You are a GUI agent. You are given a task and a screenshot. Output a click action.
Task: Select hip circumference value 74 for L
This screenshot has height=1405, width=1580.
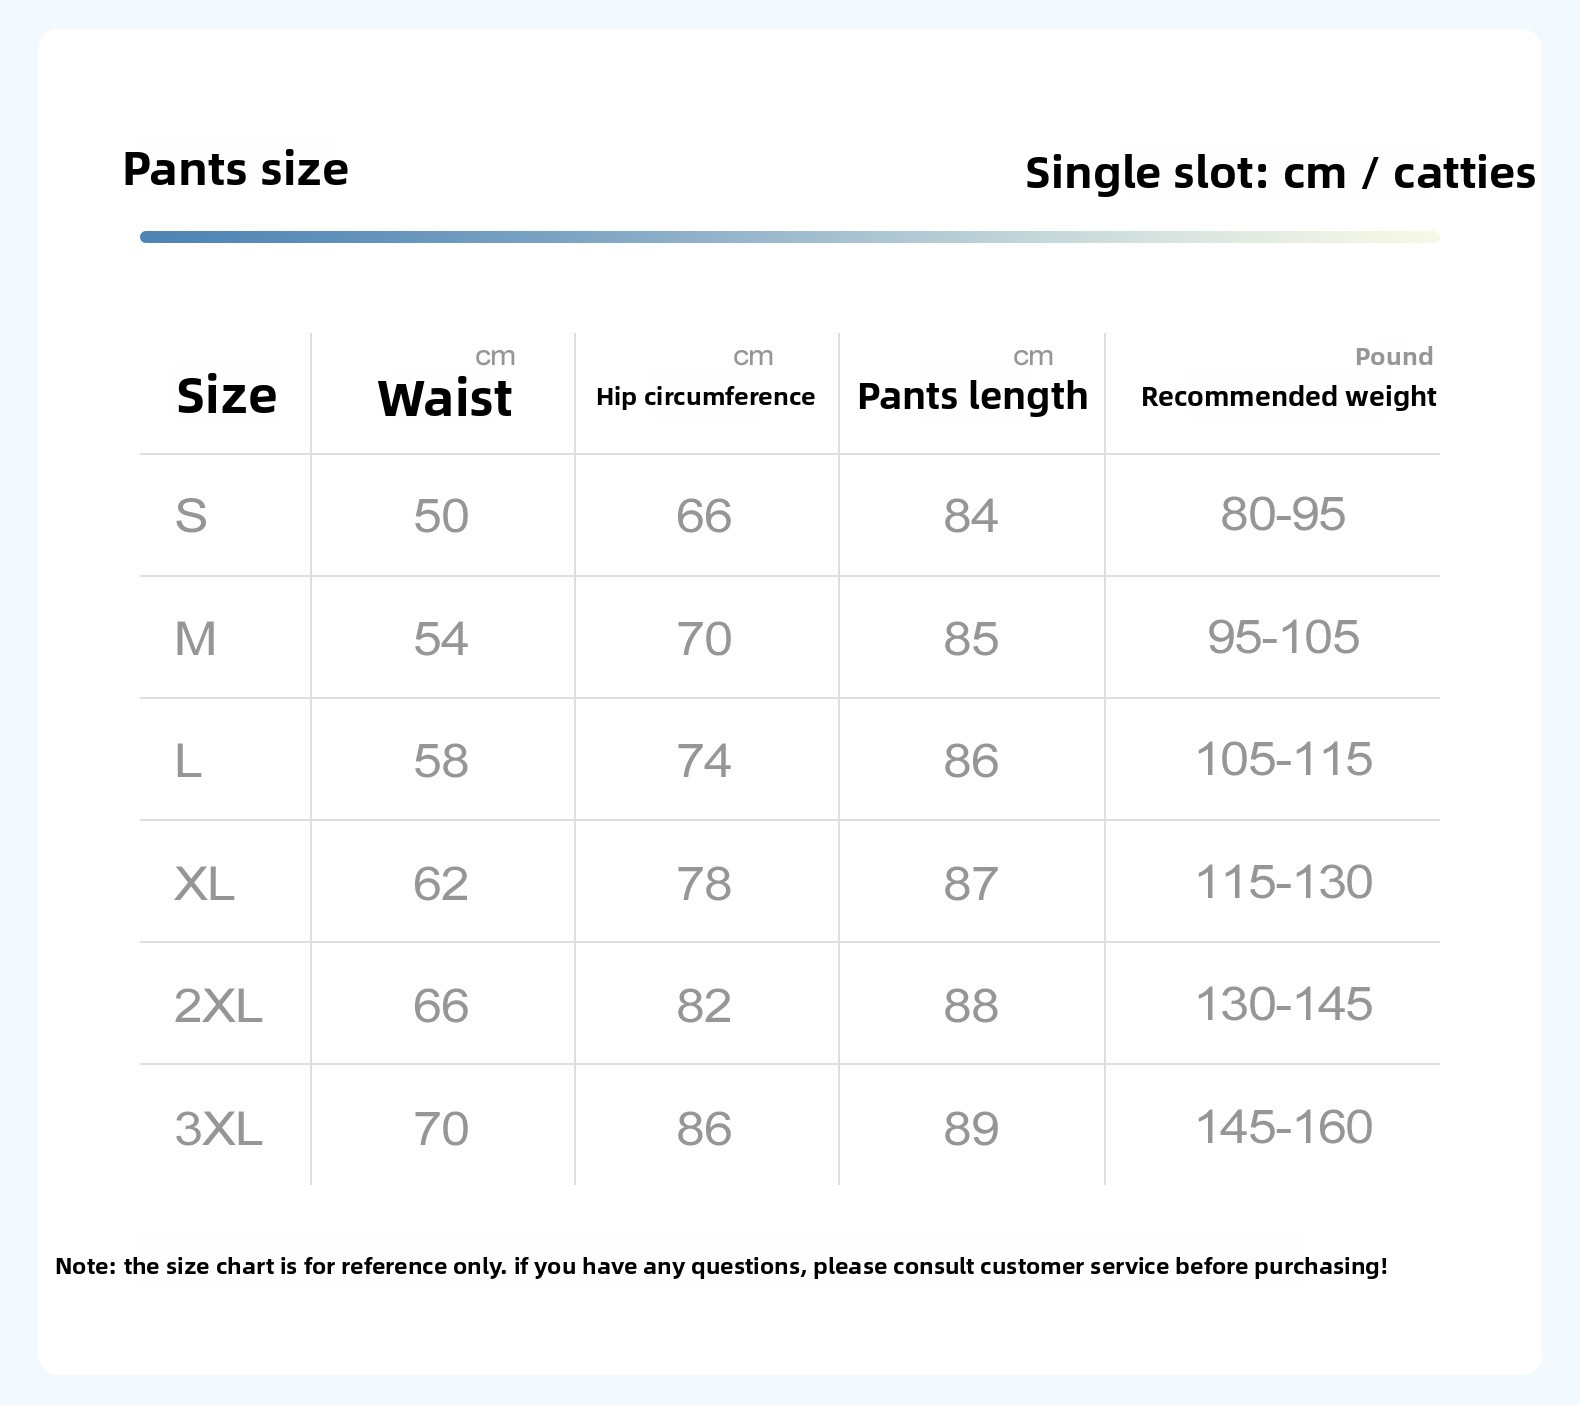point(704,761)
